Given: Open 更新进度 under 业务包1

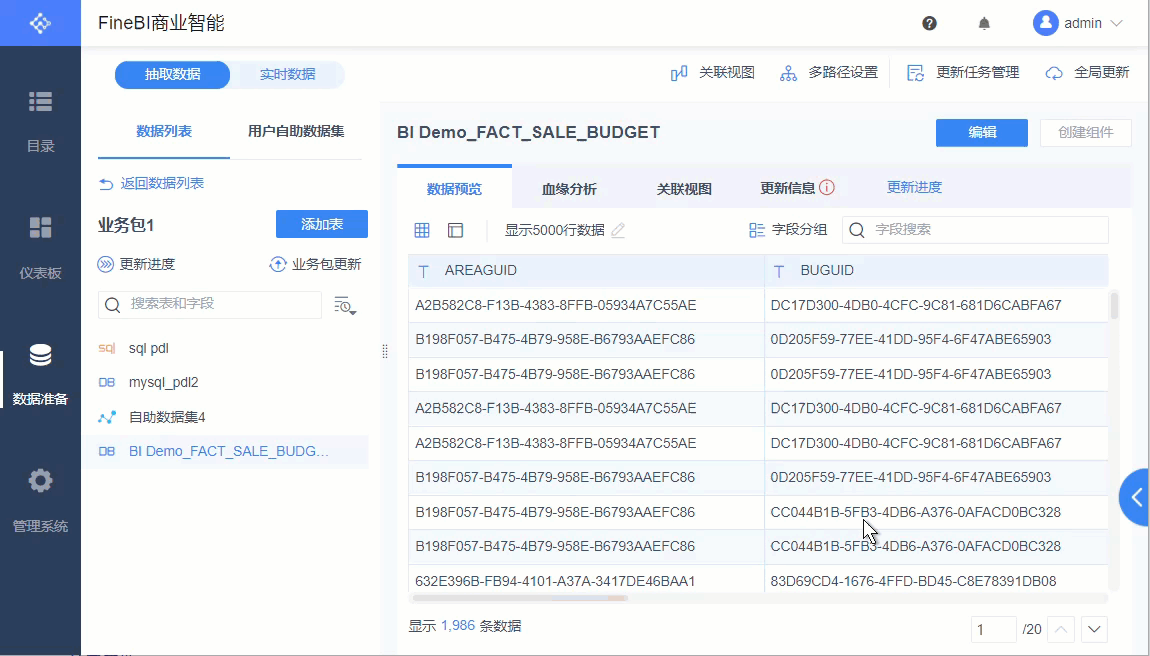Looking at the screenshot, I should tap(136, 264).
